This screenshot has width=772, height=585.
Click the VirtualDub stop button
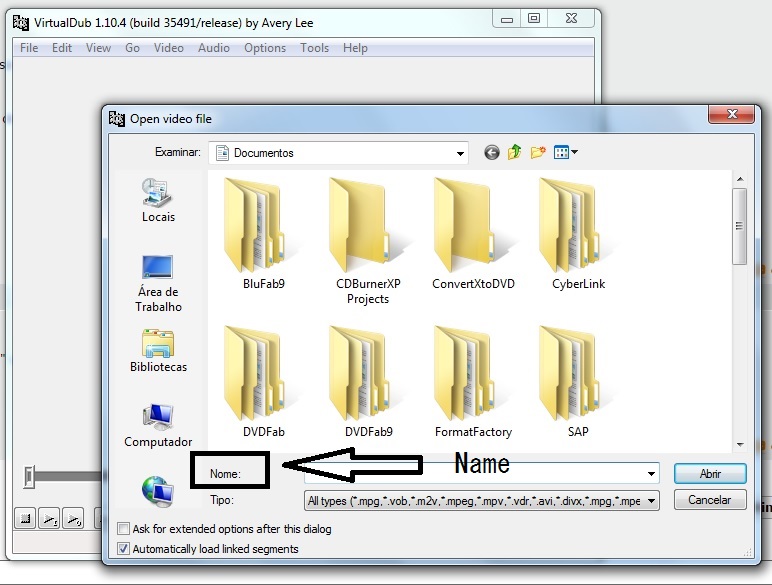click(25, 519)
